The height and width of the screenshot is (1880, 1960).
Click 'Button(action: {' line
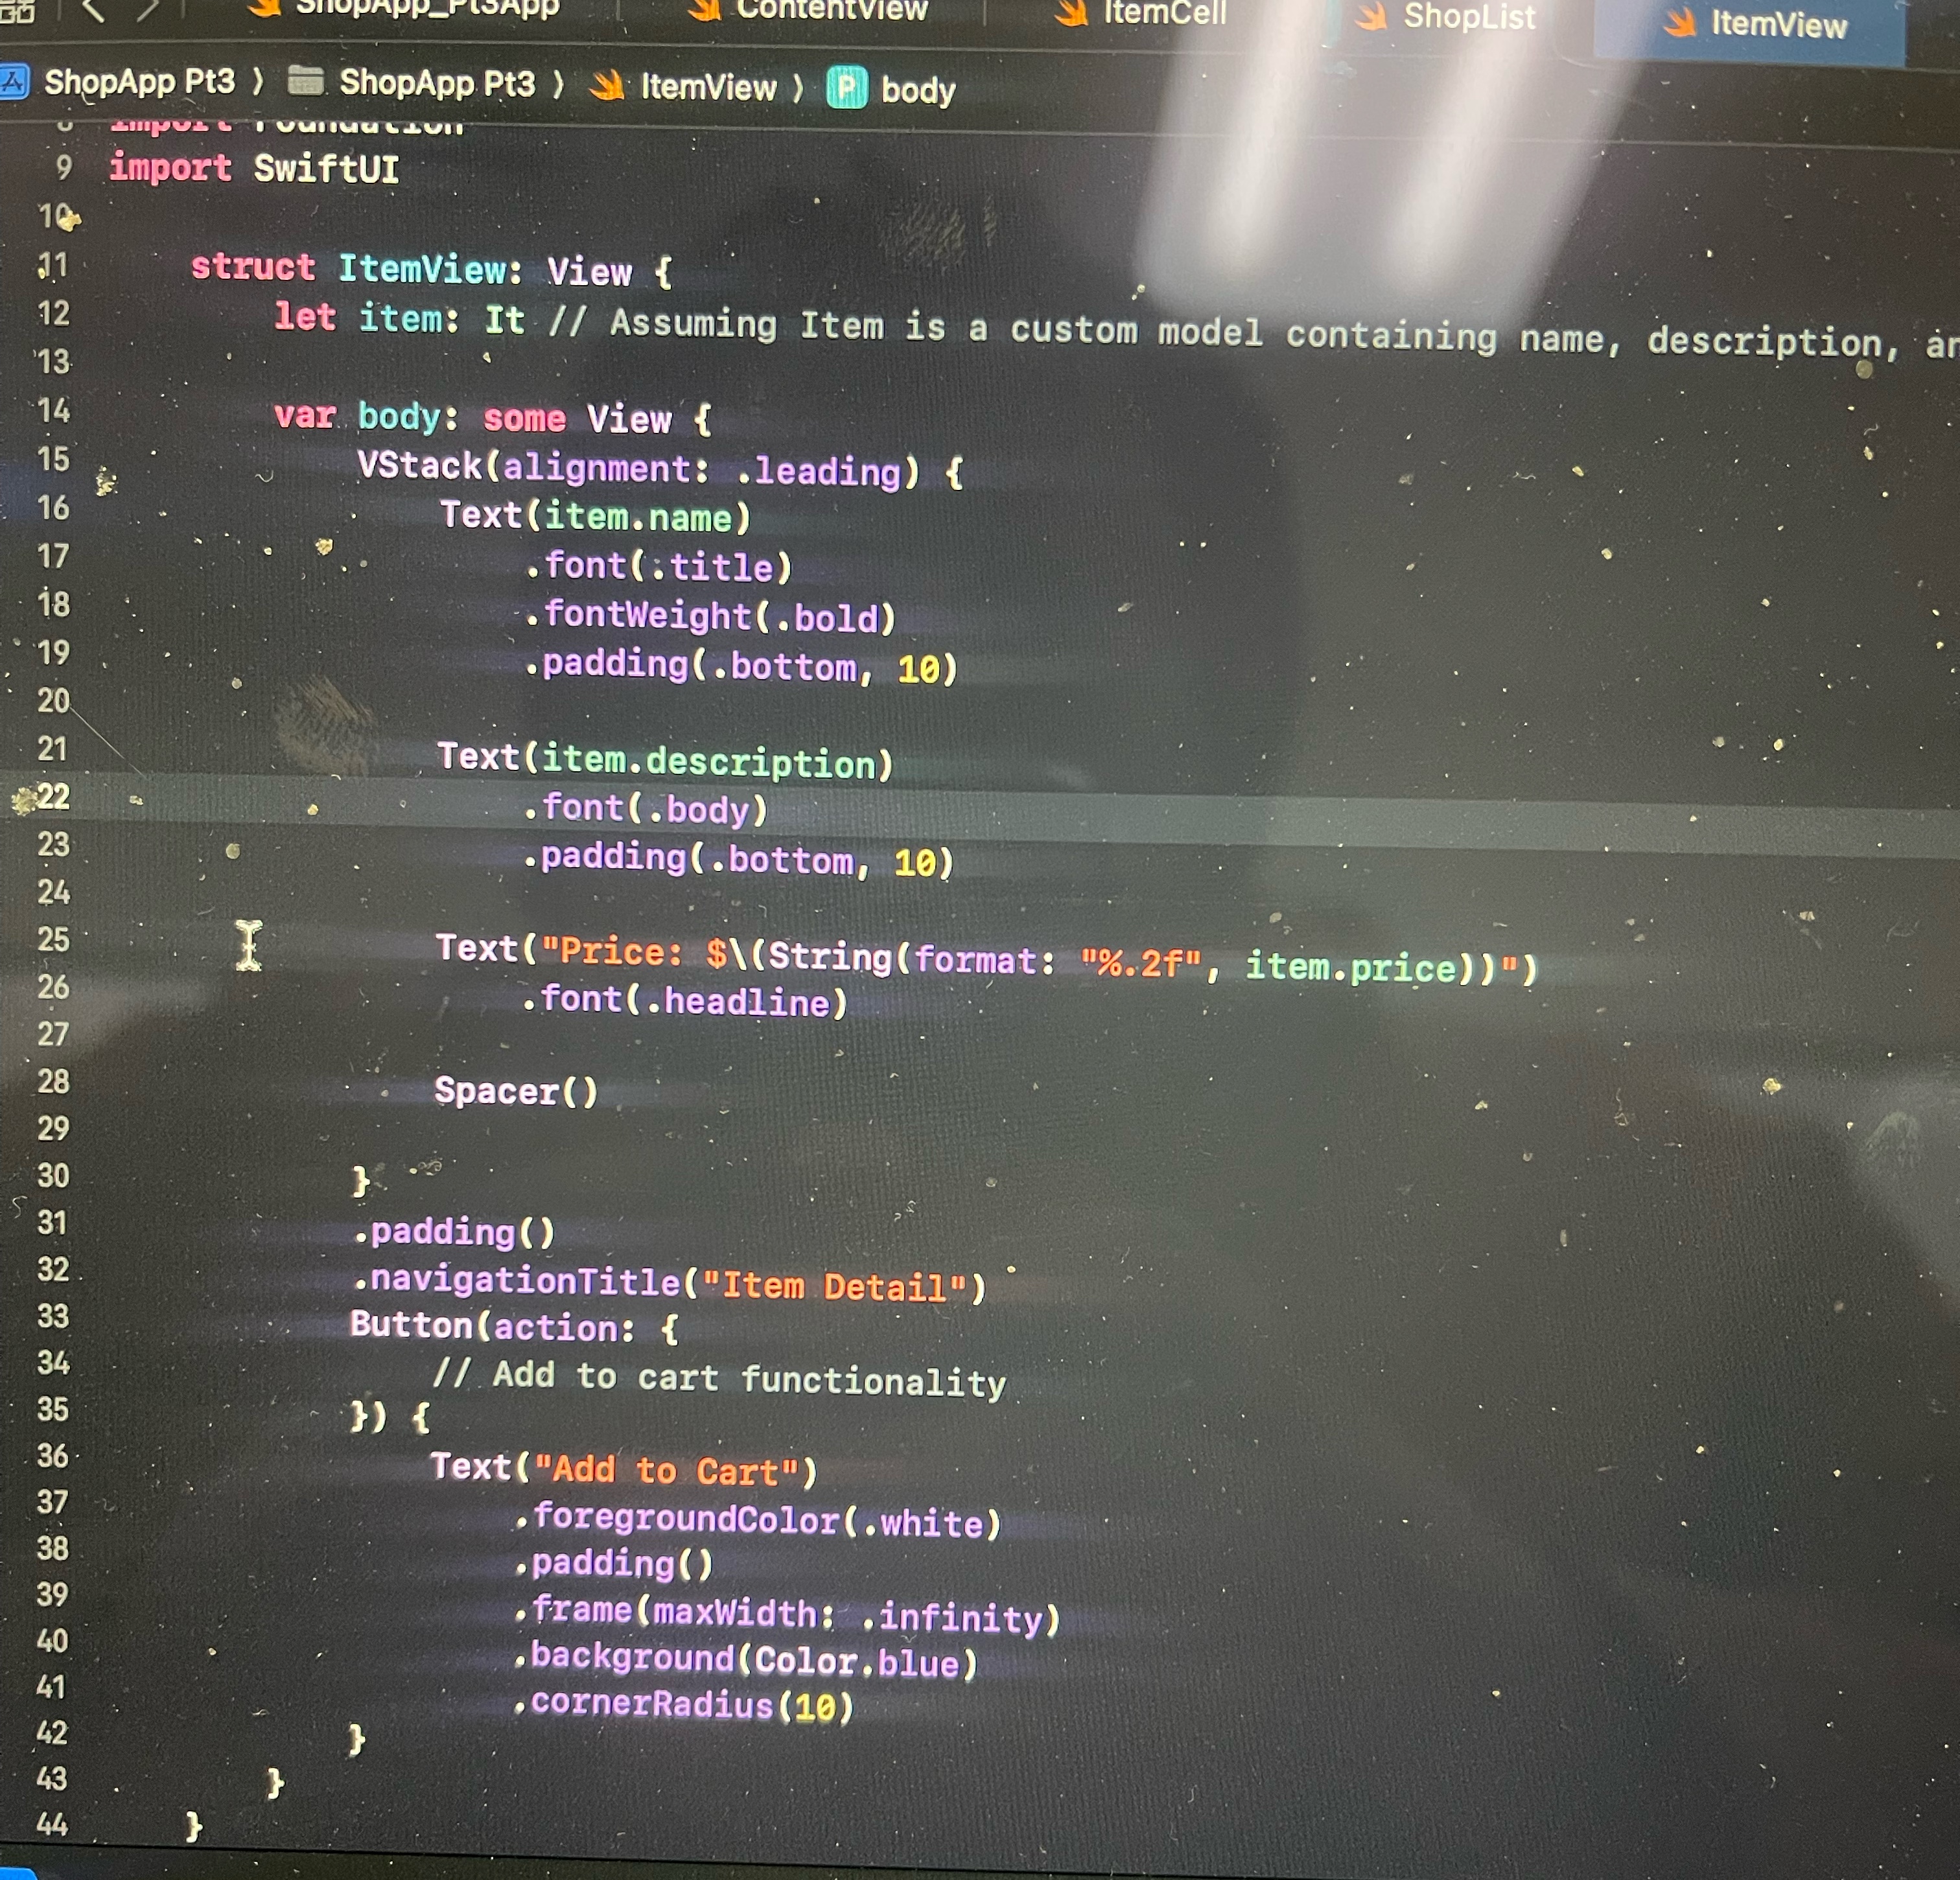point(515,1327)
